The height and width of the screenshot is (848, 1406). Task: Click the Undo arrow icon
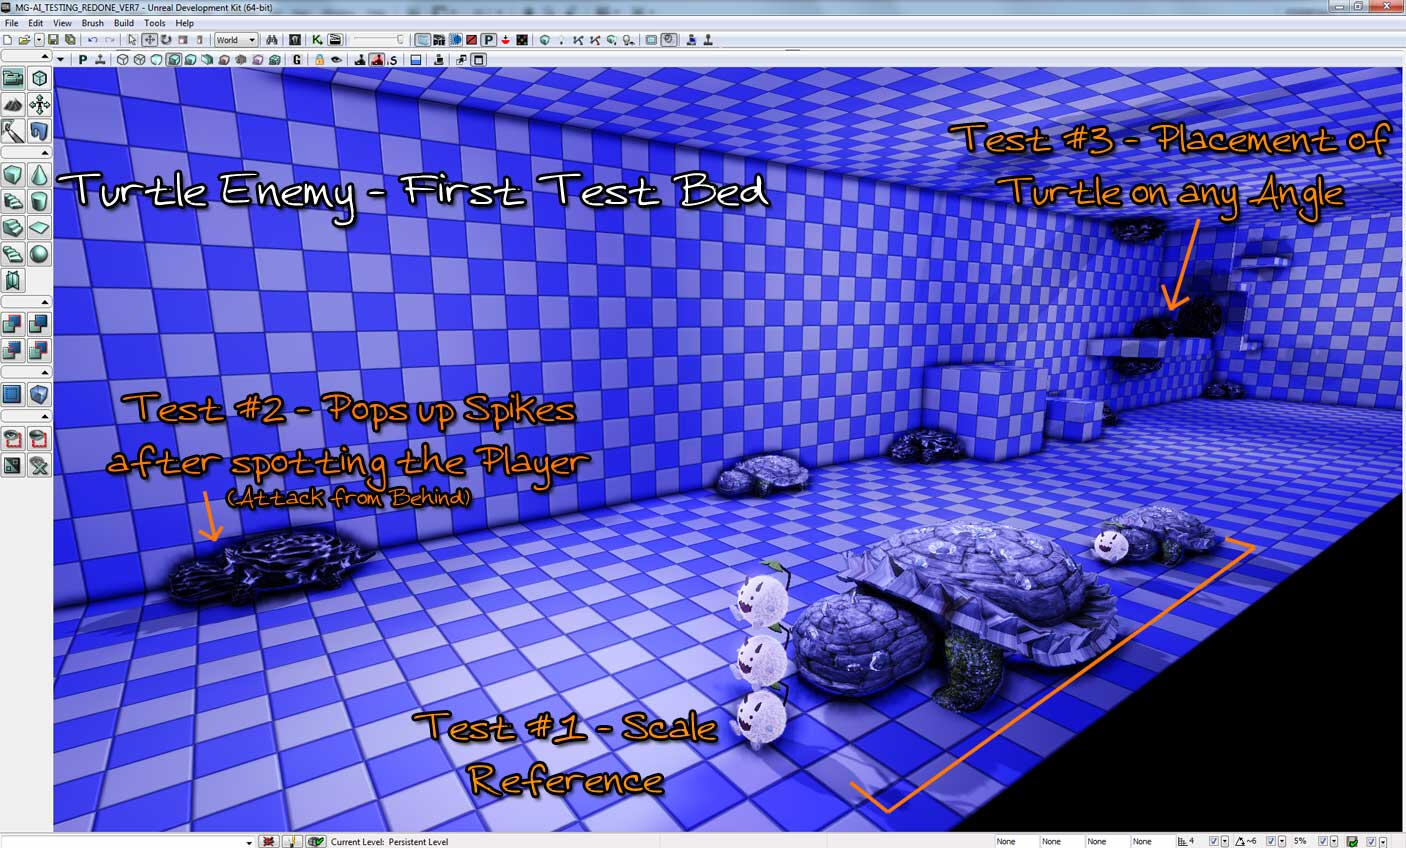(92, 40)
